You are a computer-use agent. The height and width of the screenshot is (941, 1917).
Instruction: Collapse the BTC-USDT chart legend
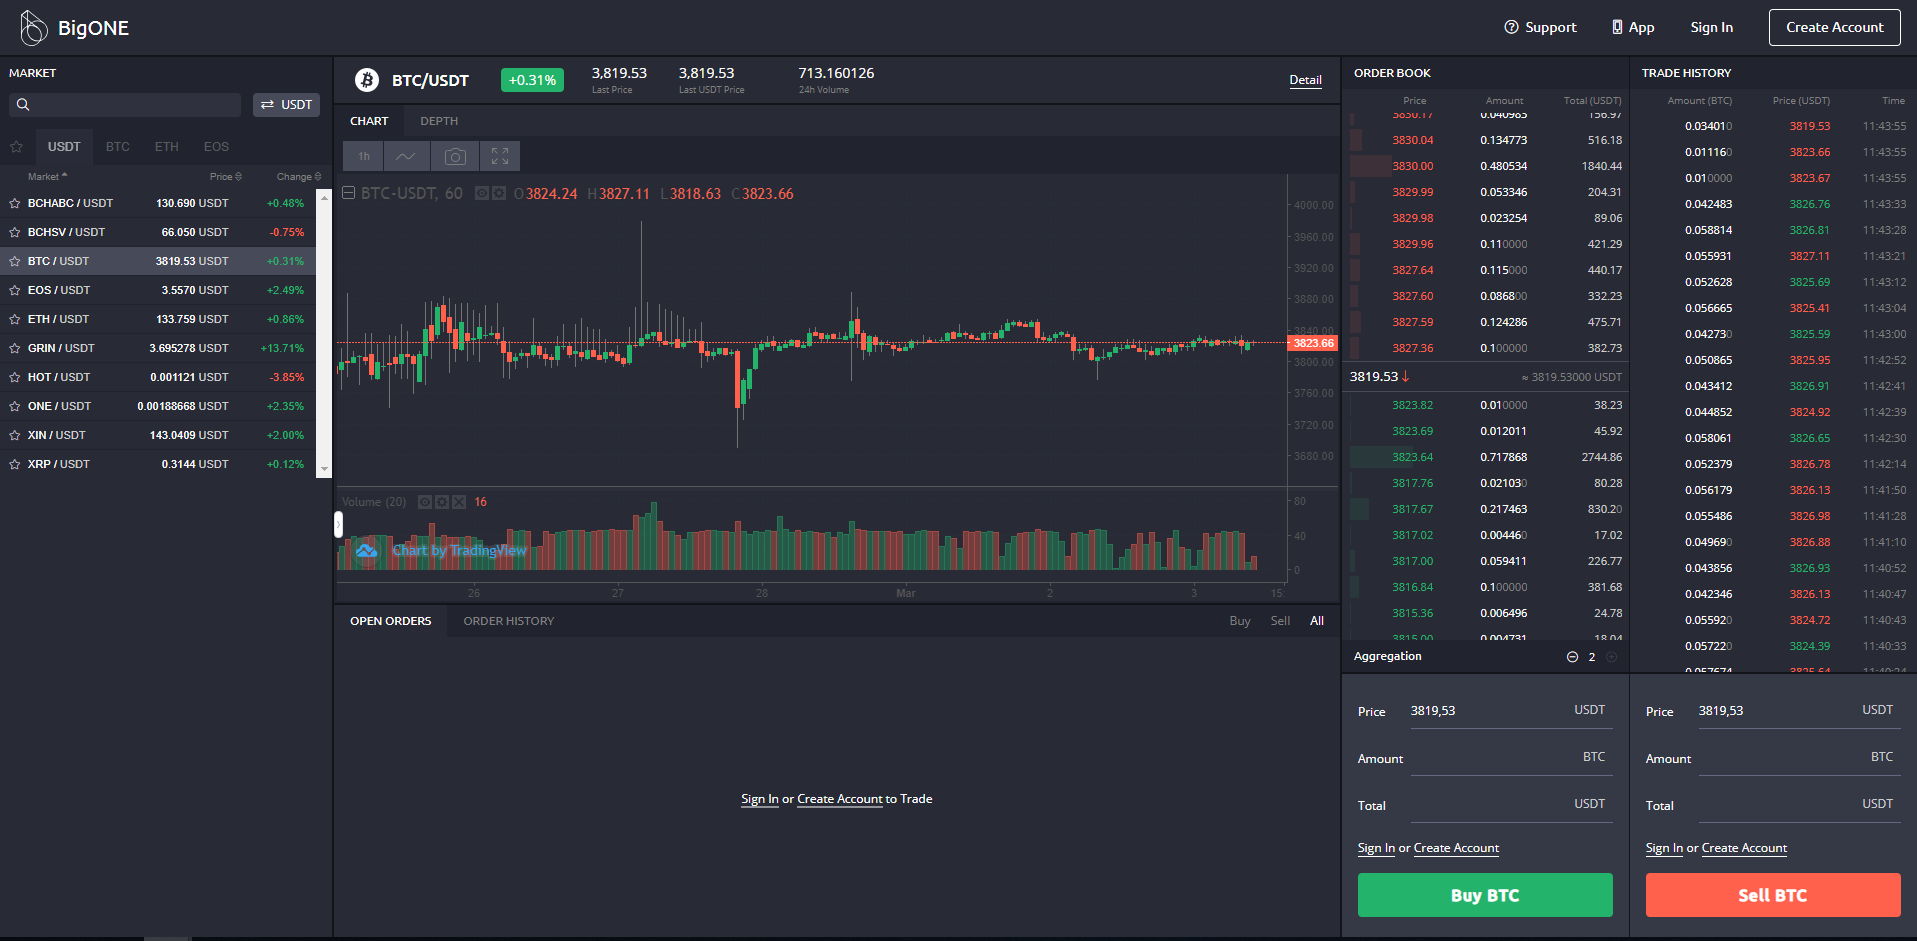[x=348, y=193]
